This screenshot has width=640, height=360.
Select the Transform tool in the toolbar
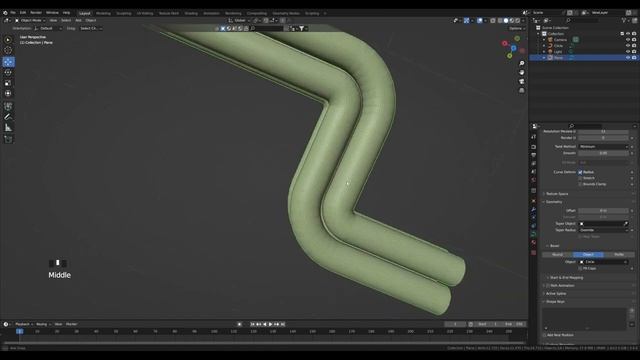point(8,93)
